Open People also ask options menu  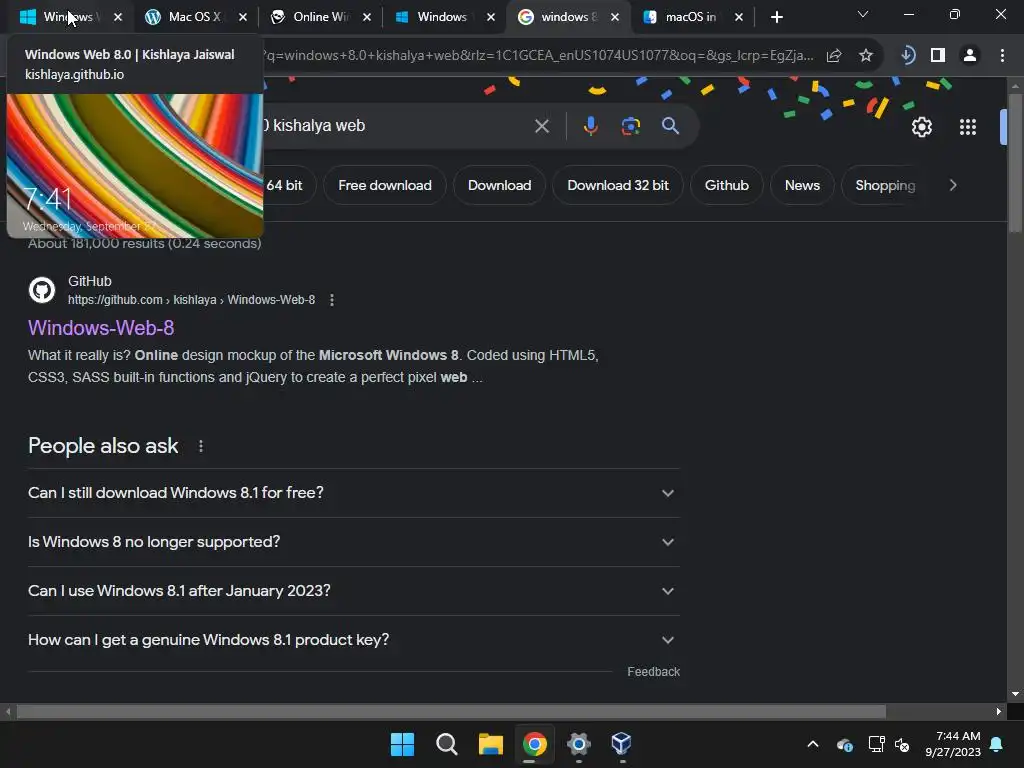coord(200,446)
